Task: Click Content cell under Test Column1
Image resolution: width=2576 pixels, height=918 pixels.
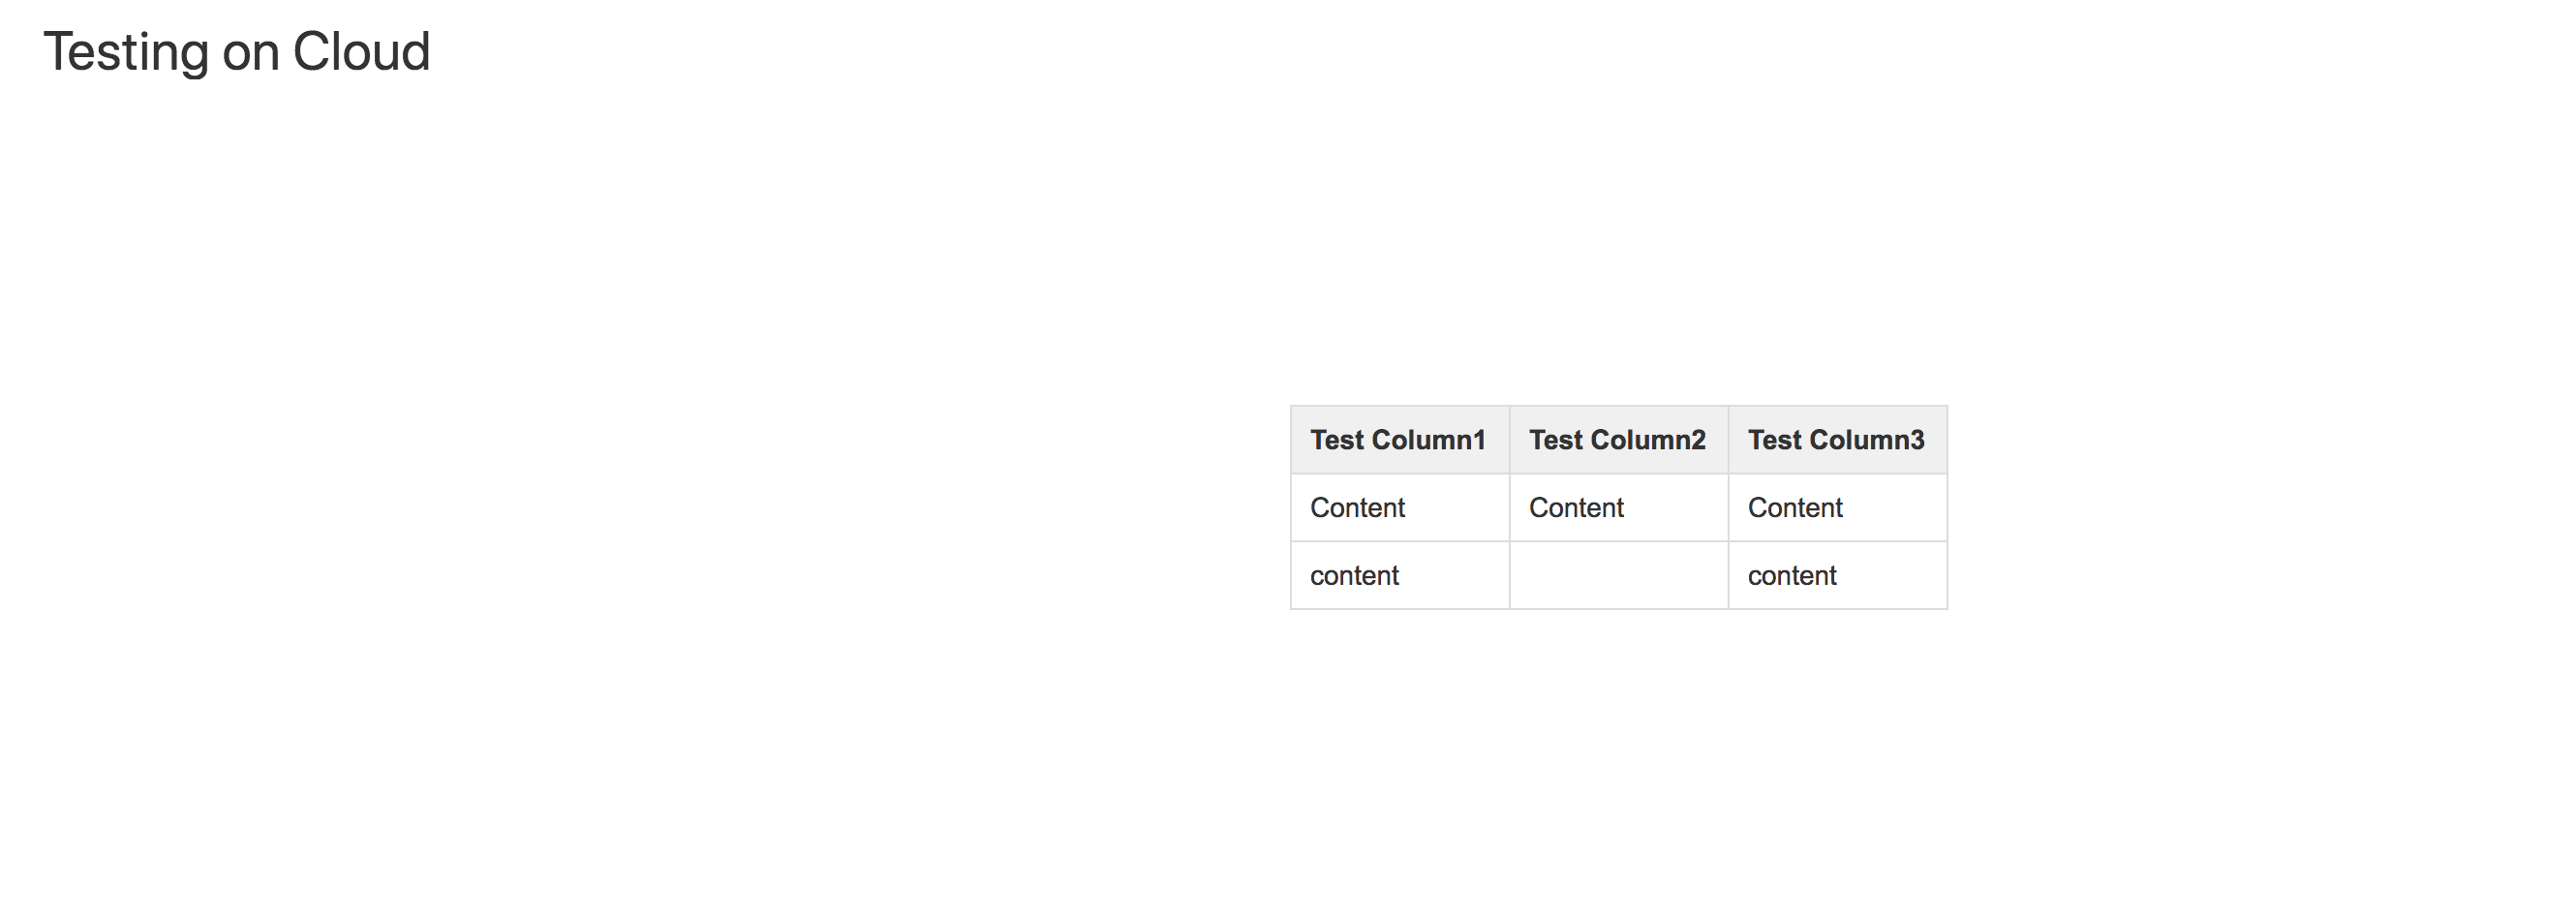Action: (x=1400, y=508)
